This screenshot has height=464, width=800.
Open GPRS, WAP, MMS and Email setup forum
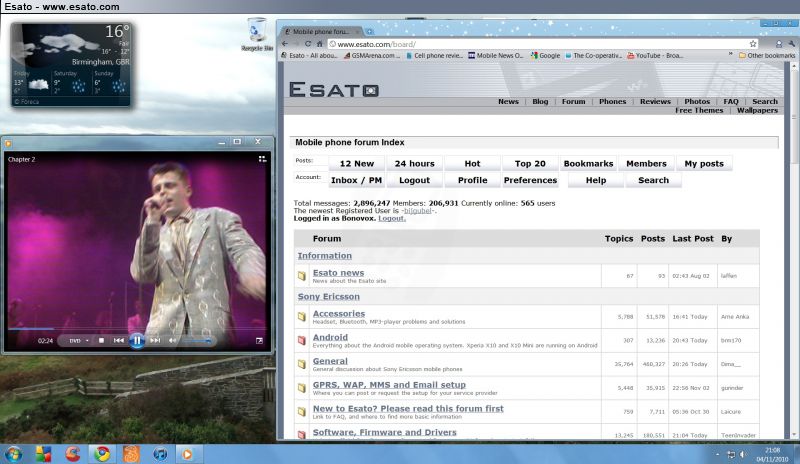pos(389,384)
